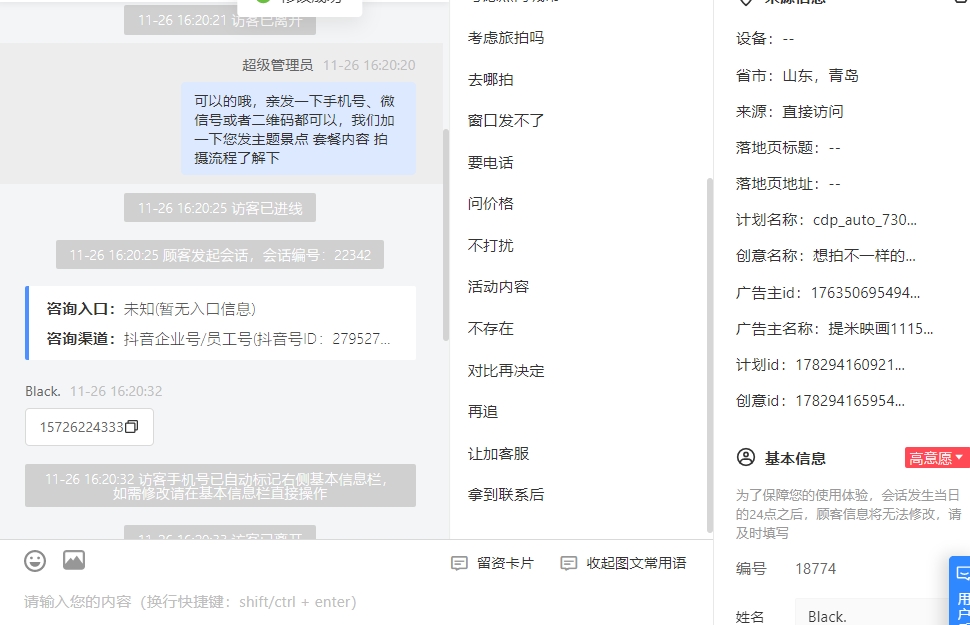Screen dimensions: 970x625
Task: Click the 基本信息 person icon
Action: point(745,457)
